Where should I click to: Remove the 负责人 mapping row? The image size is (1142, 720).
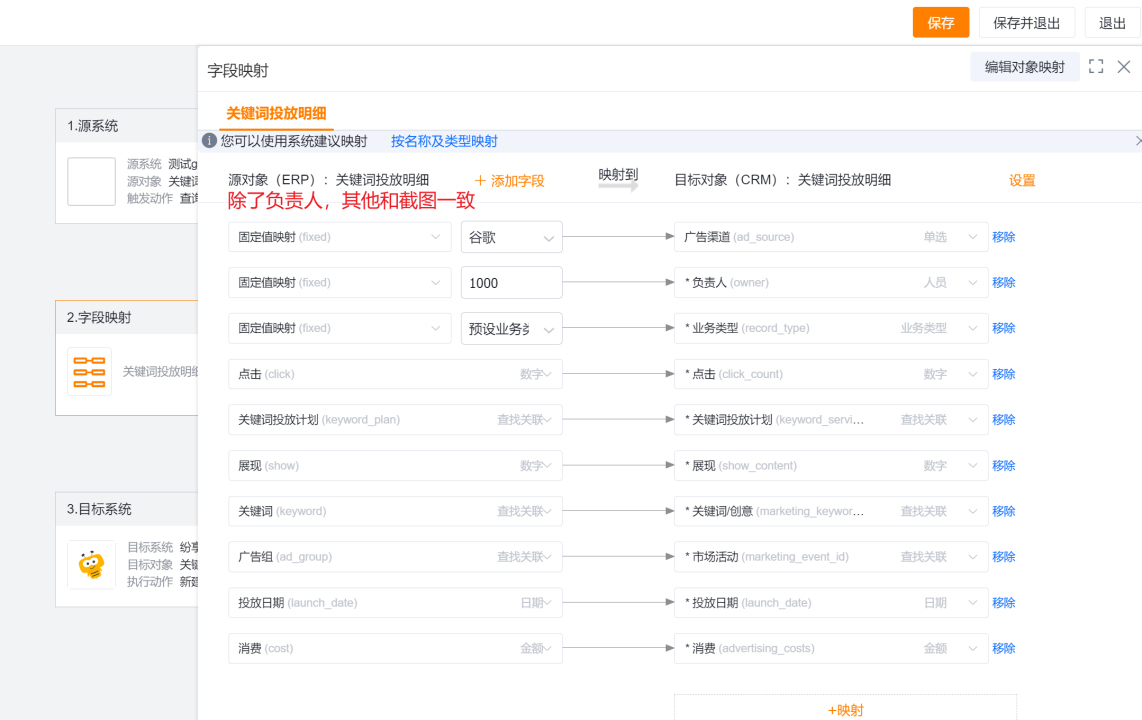coord(1003,282)
